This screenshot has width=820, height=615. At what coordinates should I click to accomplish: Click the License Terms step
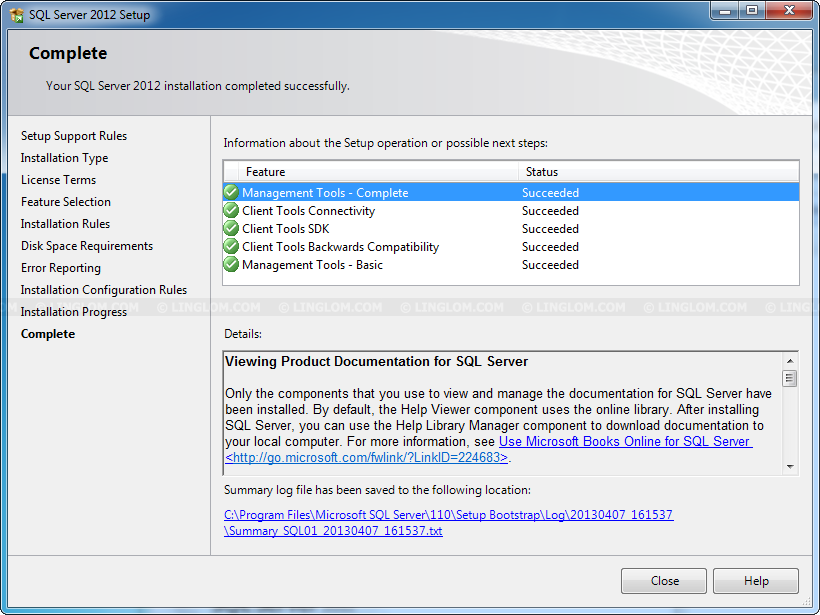(x=59, y=180)
